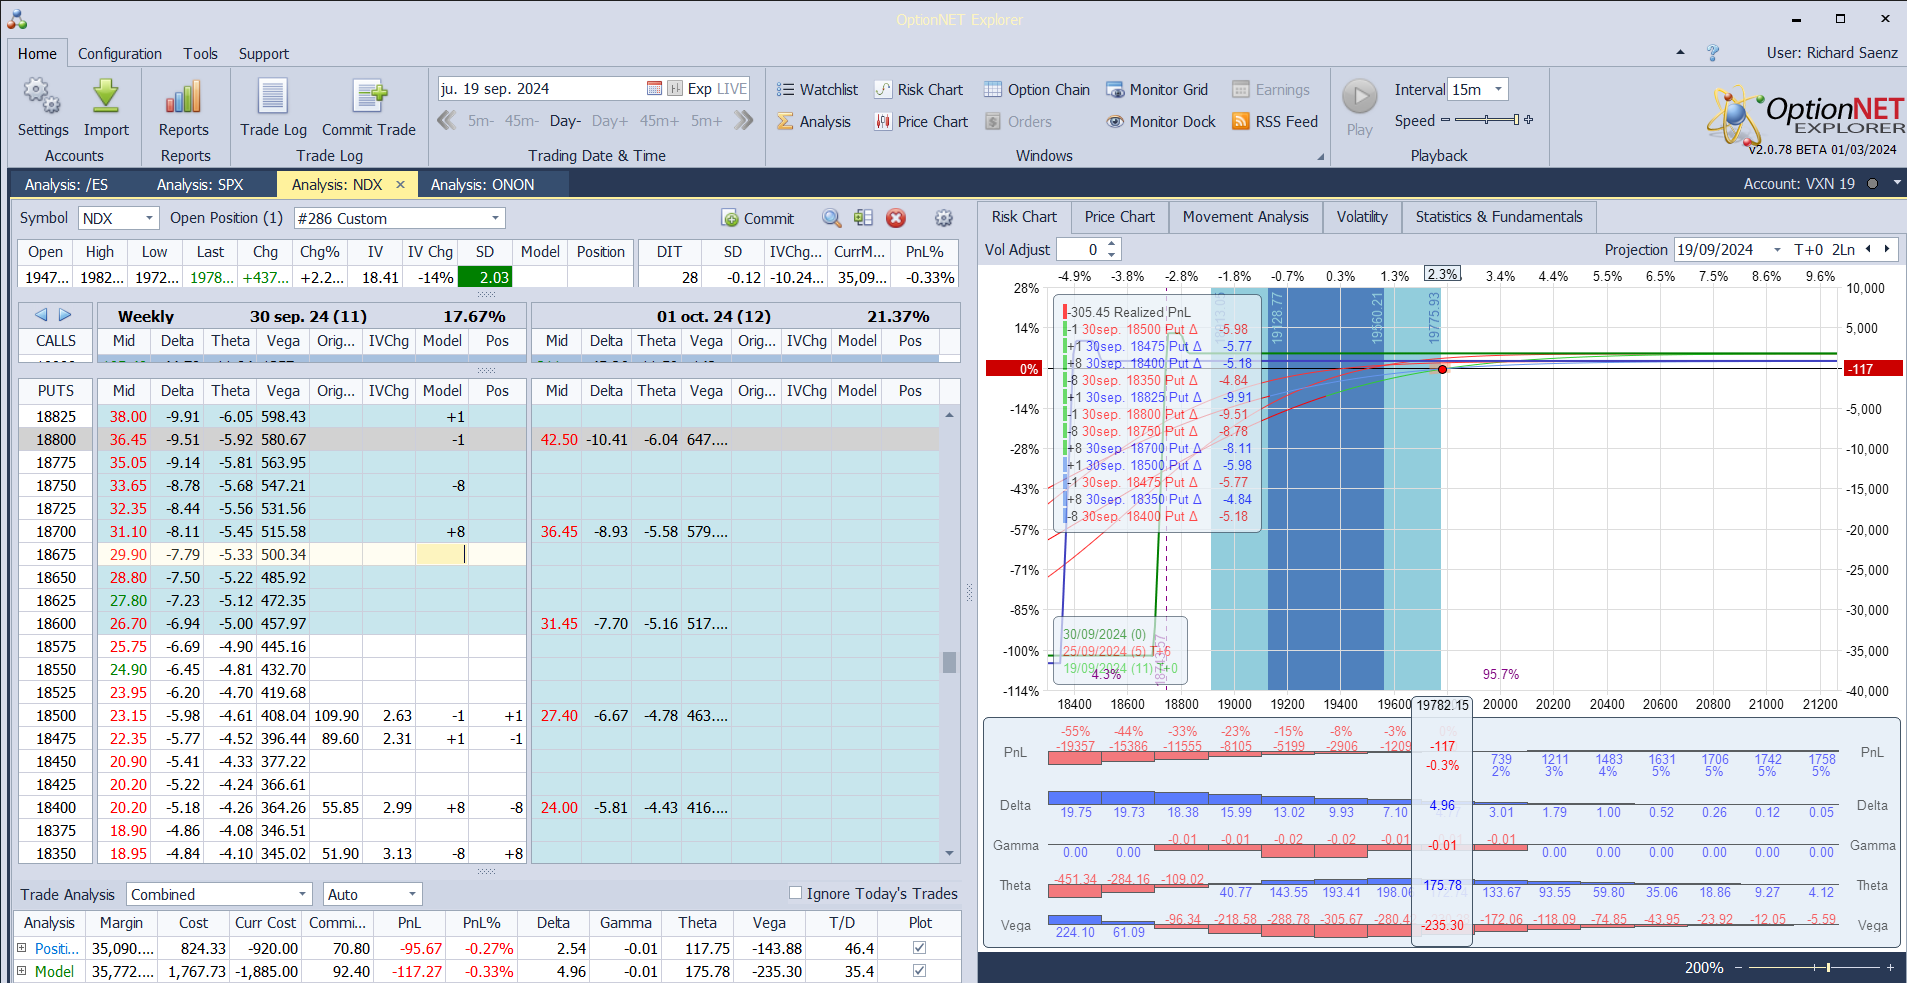Toggle the Plot checkbox for Positi... row
1907x983 pixels.
[x=919, y=948]
